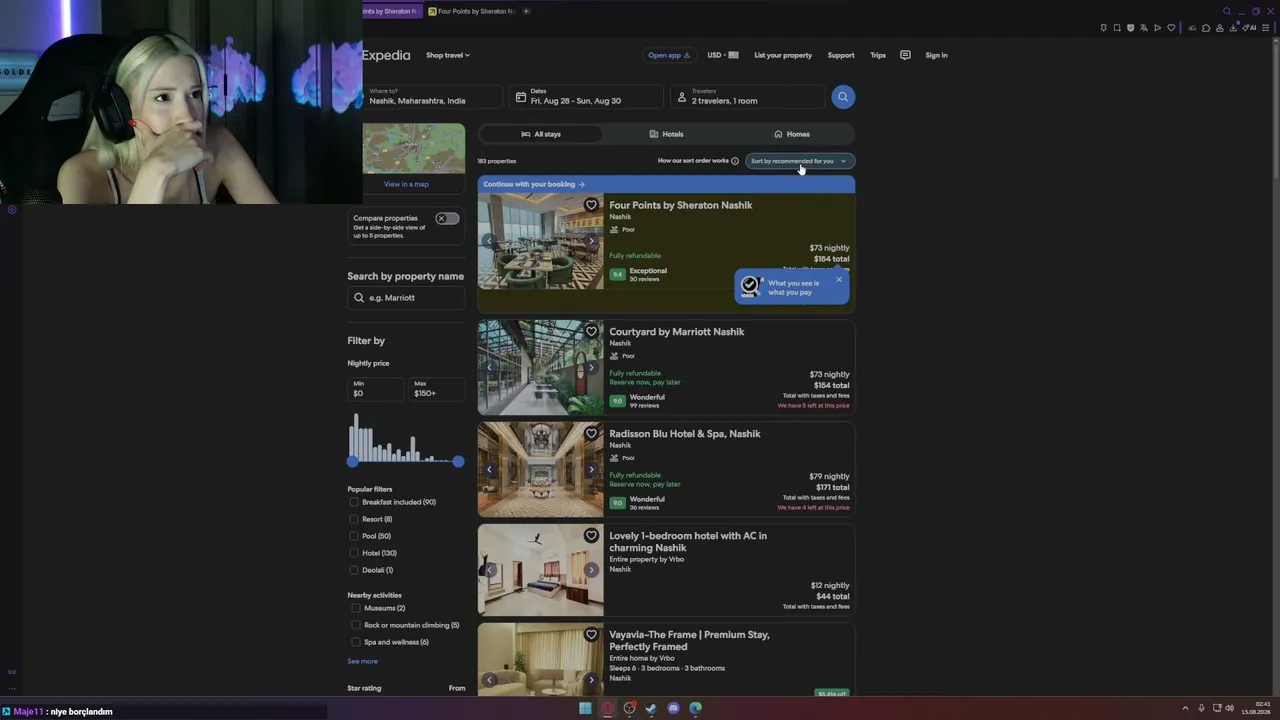Open the Travelers selector

pyautogui.click(x=747, y=97)
